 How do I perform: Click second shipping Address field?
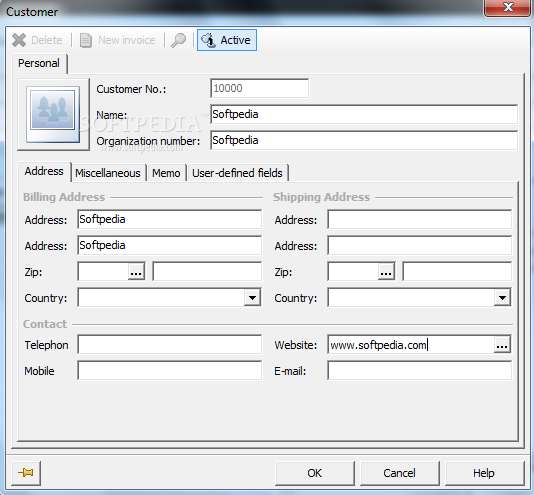pyautogui.click(x=420, y=245)
